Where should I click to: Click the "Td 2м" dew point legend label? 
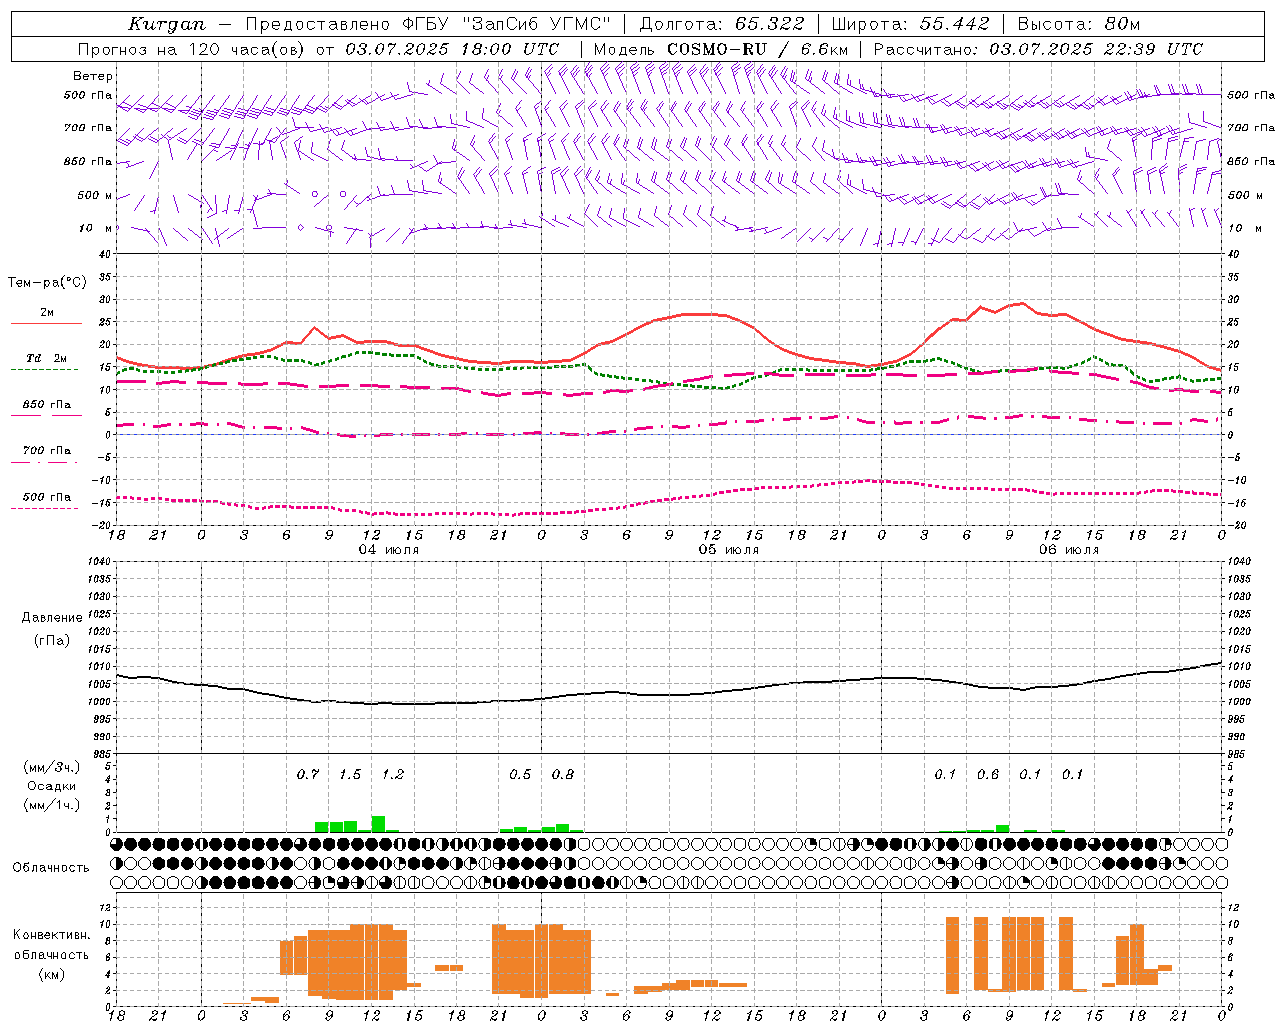point(47,358)
